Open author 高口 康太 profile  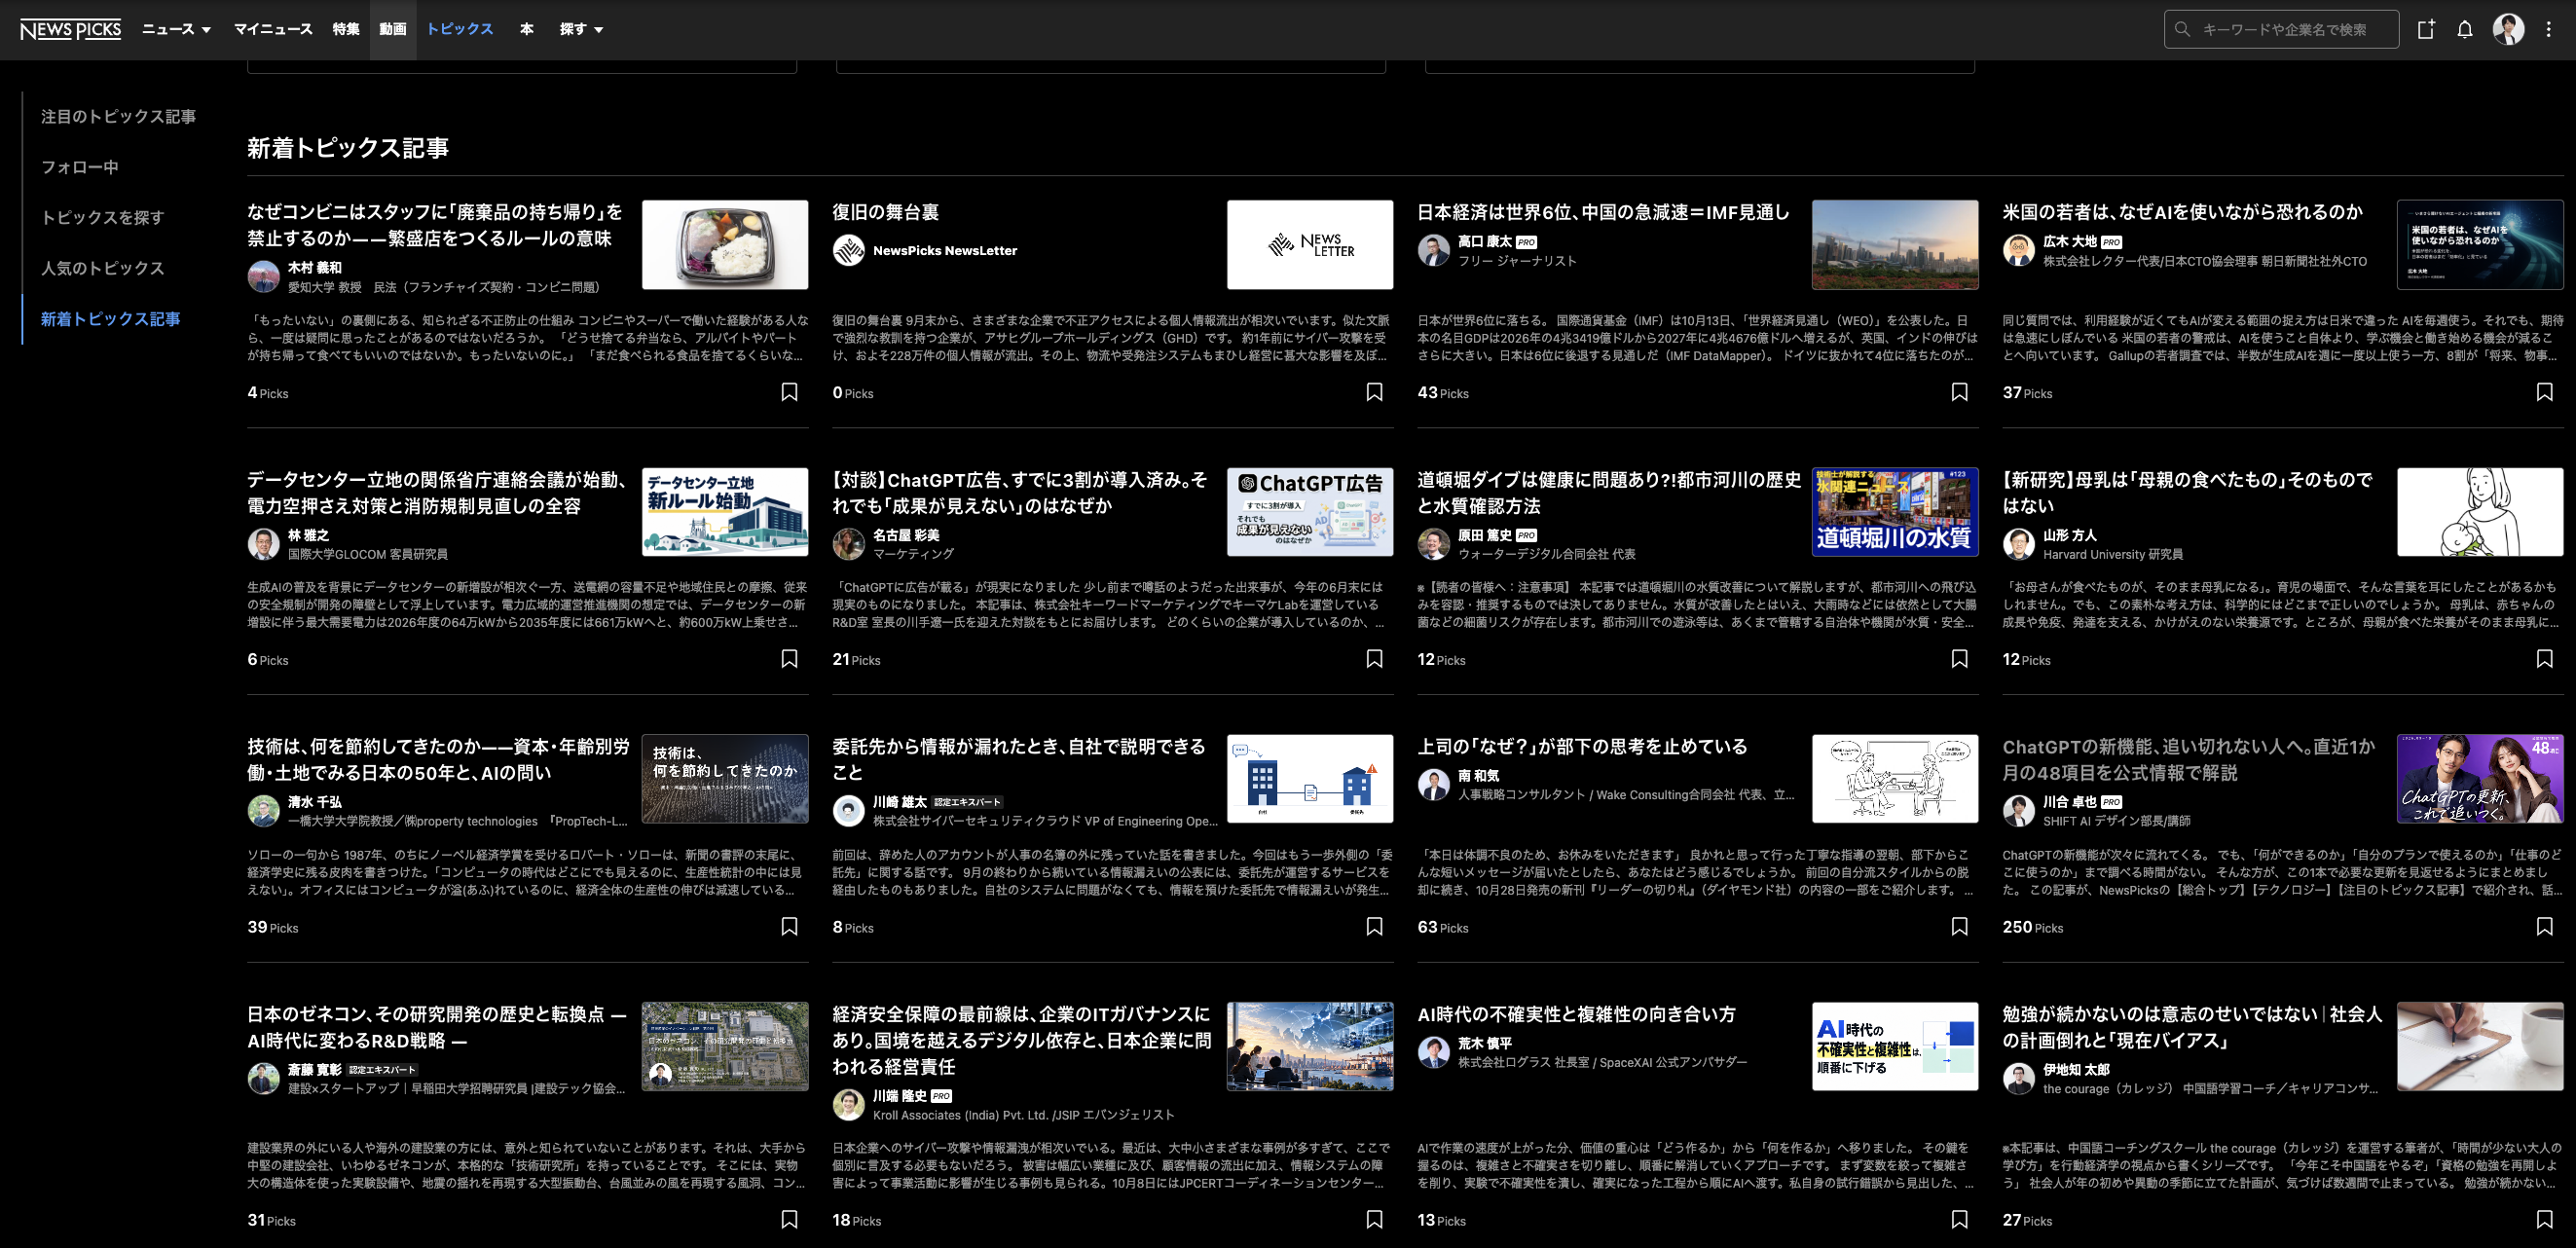pos(1483,241)
